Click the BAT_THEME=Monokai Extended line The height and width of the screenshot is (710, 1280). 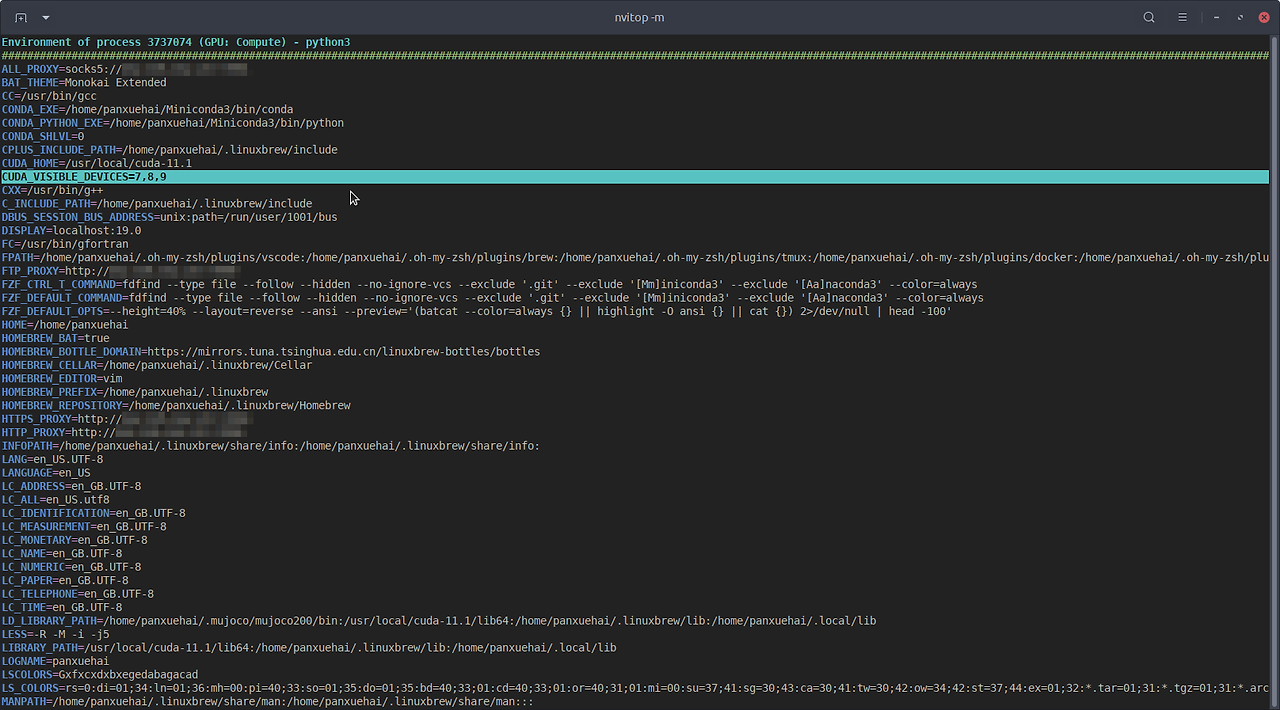[84, 82]
